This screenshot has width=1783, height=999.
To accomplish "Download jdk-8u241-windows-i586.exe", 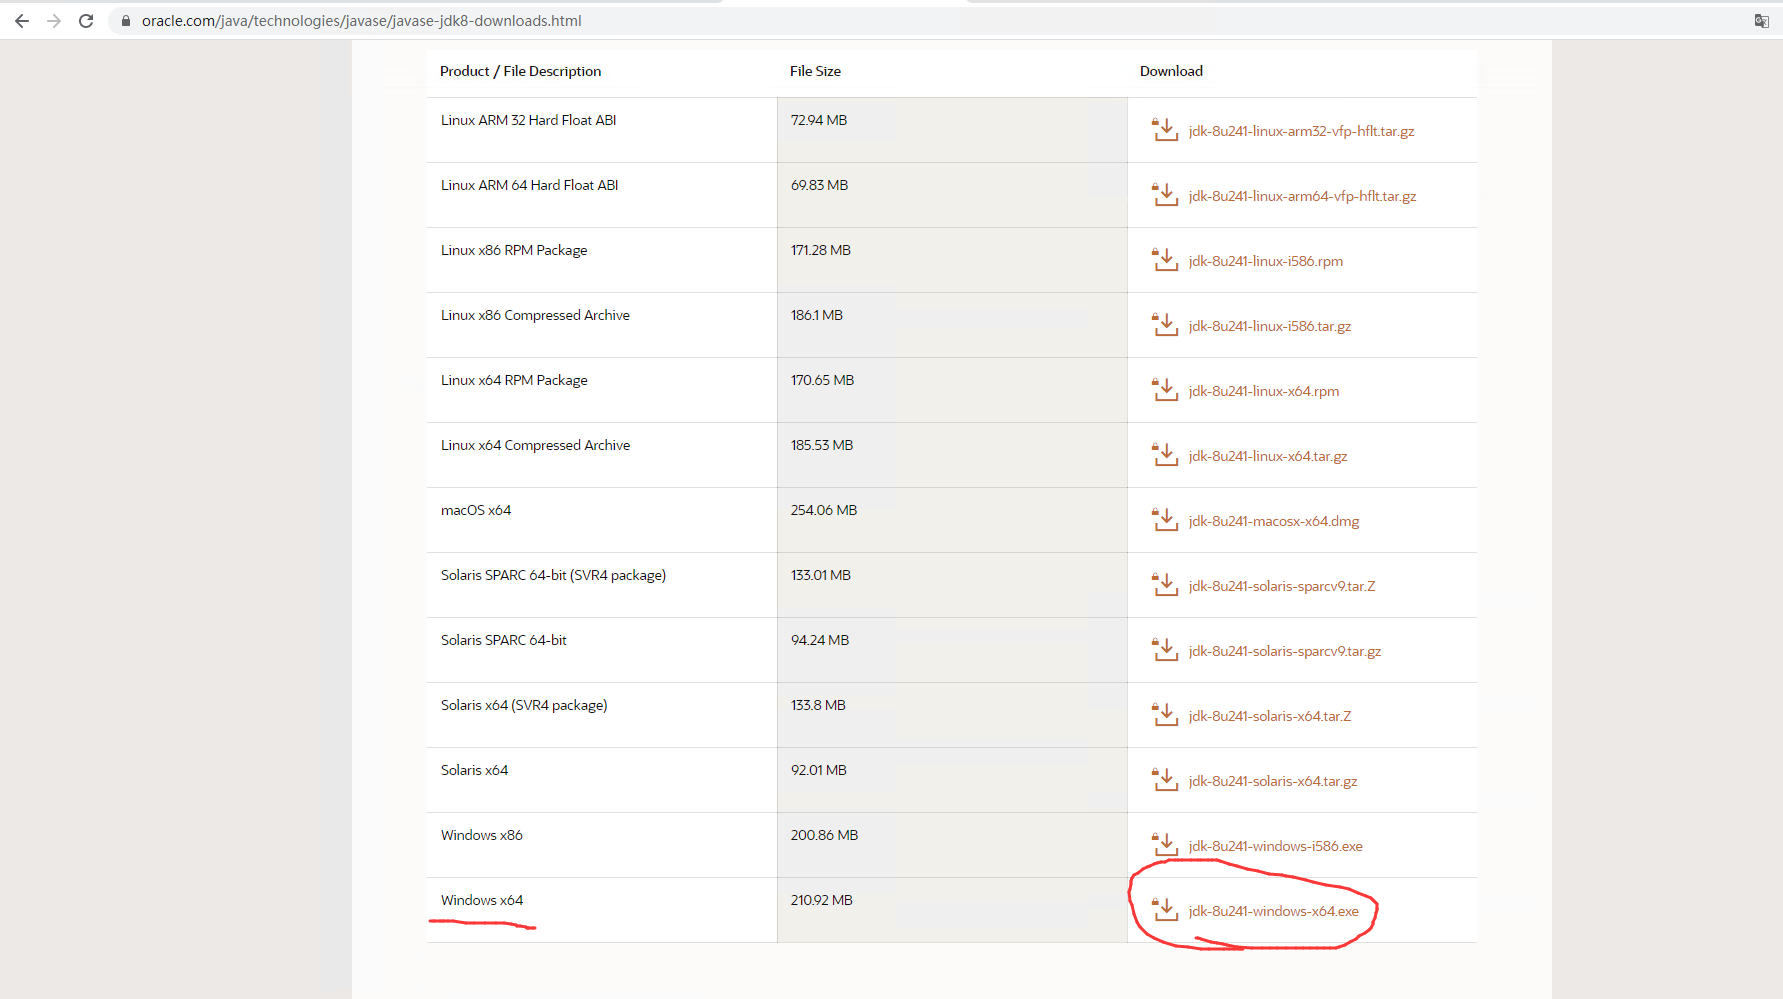I will tap(1276, 846).
